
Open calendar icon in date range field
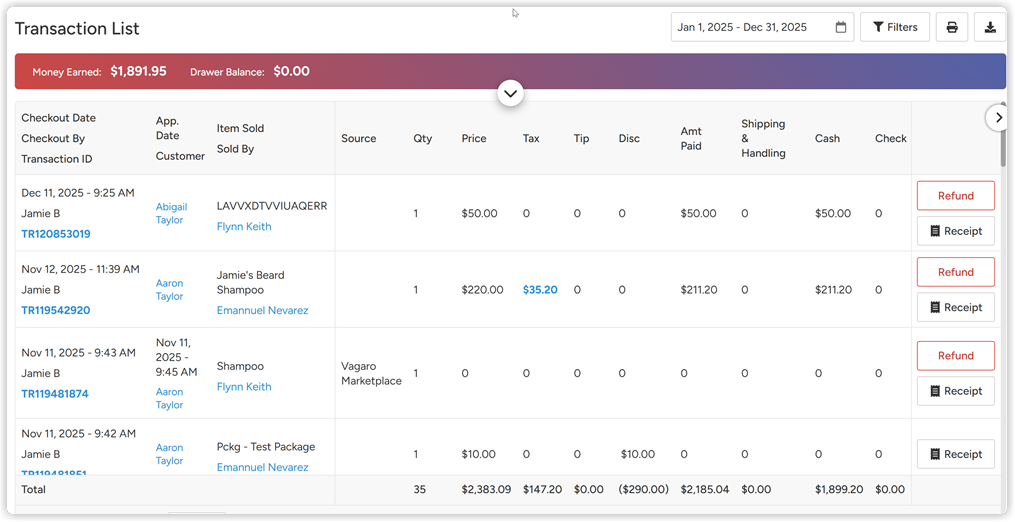(x=840, y=27)
